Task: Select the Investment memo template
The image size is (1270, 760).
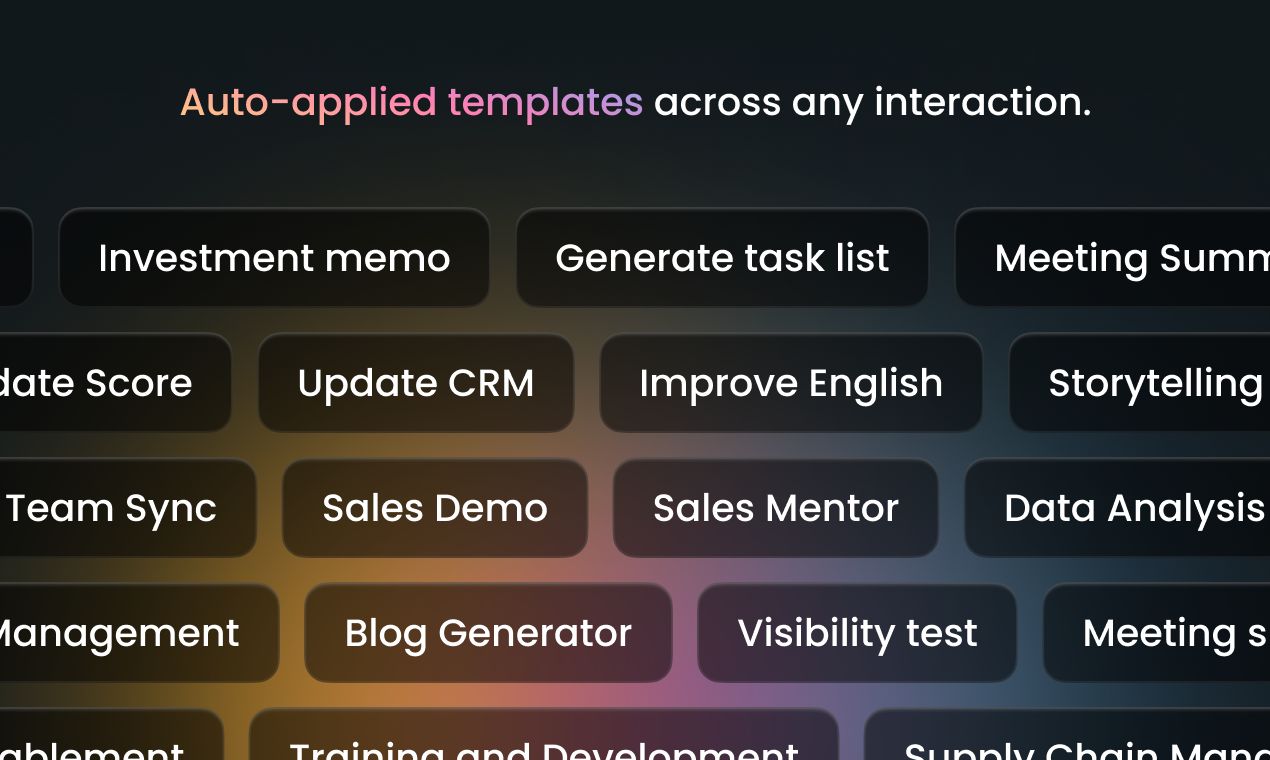Action: [x=274, y=258]
